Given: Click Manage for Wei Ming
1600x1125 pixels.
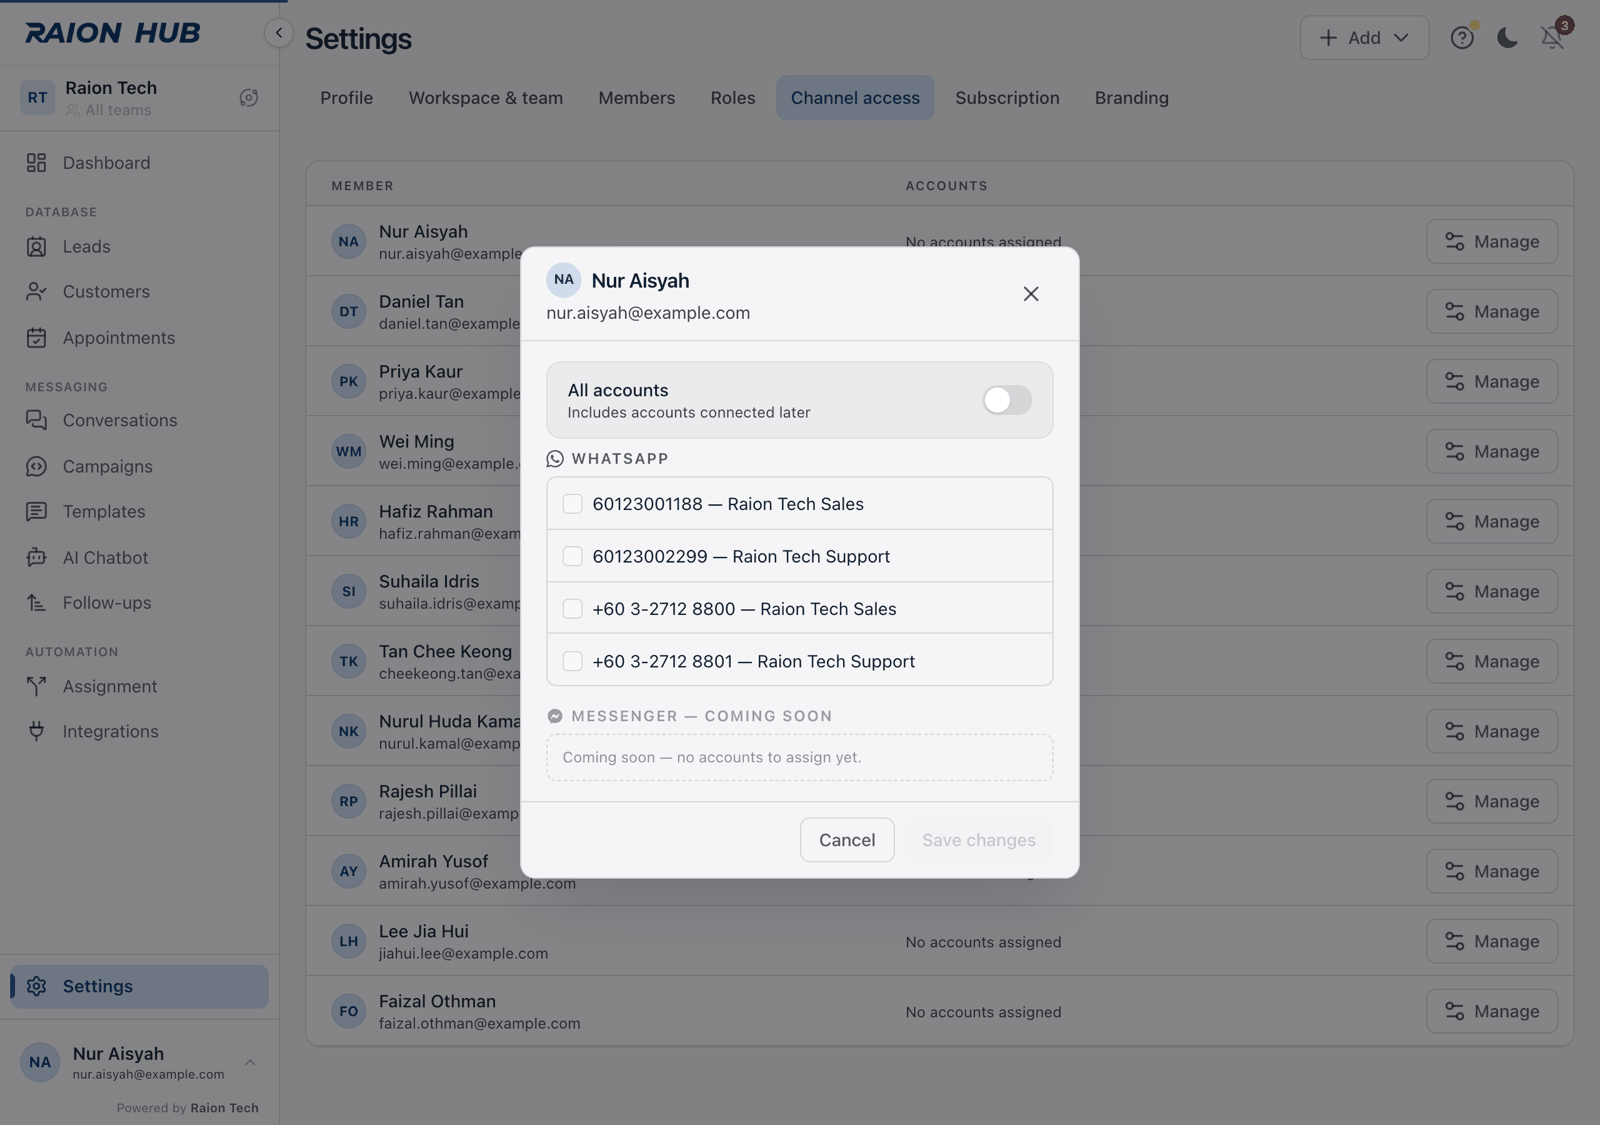Looking at the screenshot, I should click(1492, 452).
